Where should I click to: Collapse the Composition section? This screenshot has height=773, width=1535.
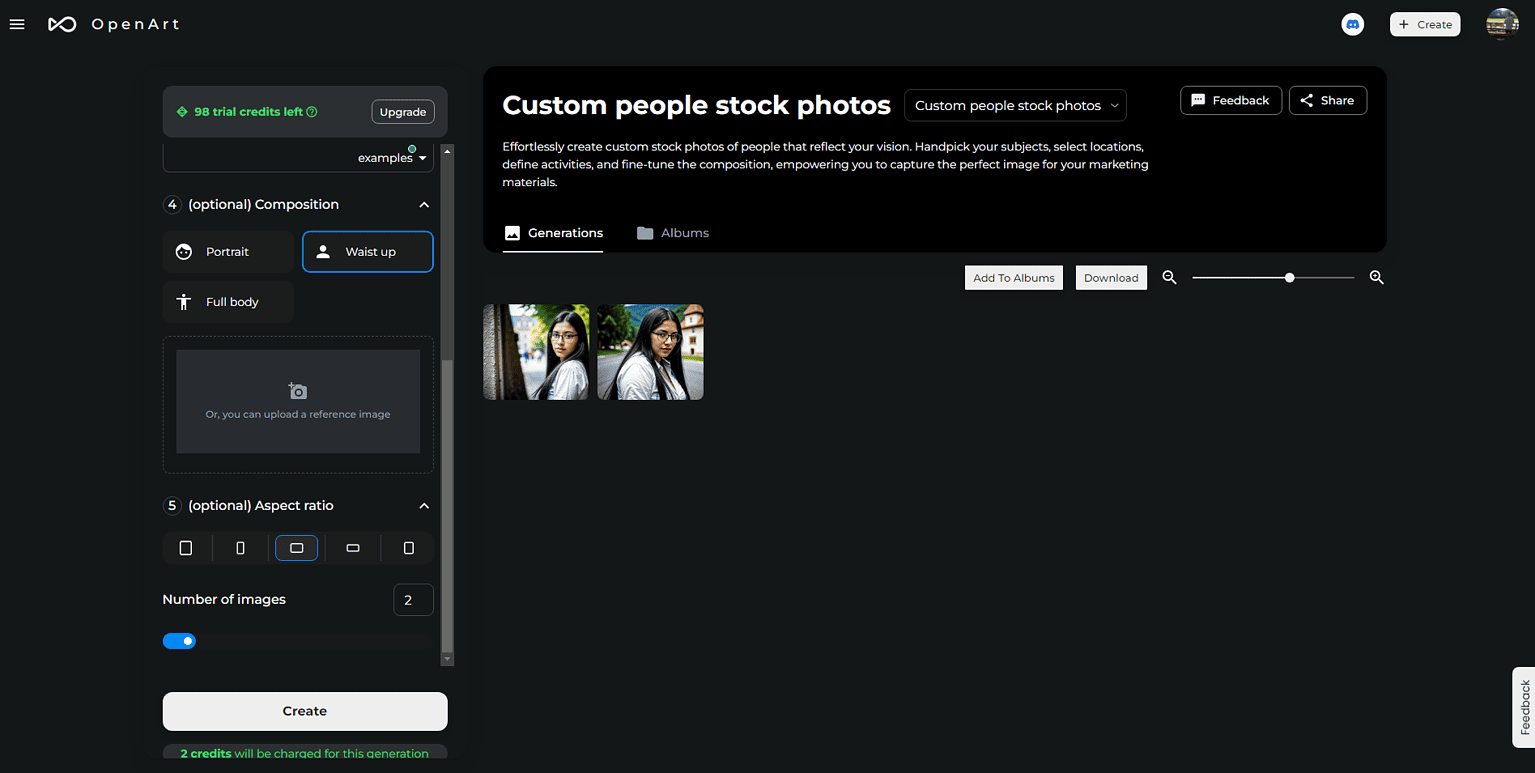(x=424, y=205)
